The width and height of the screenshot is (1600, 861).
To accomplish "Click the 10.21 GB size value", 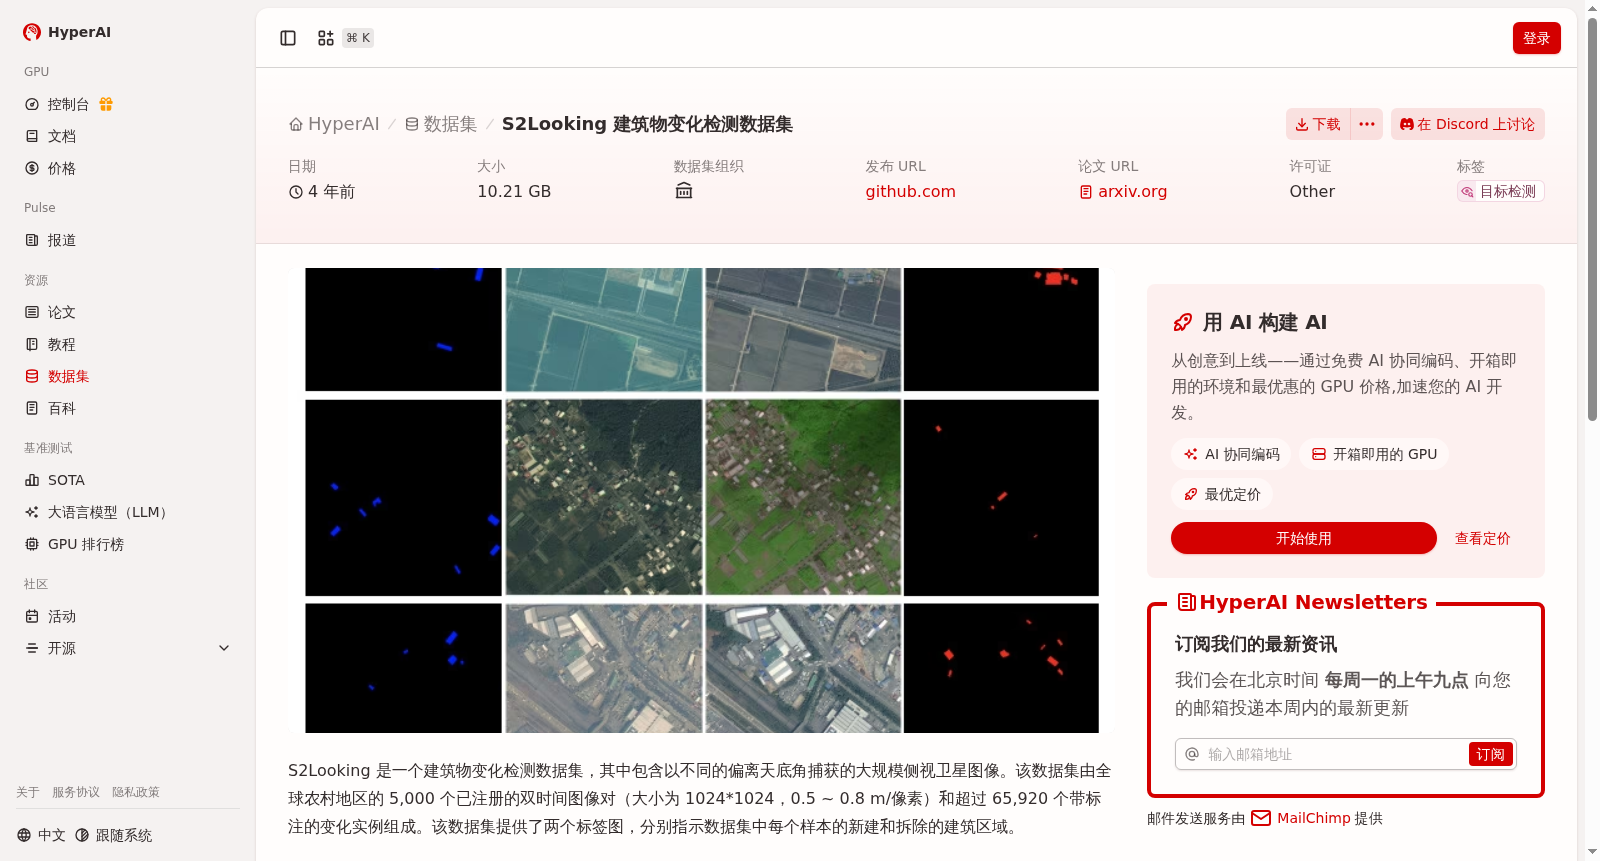I will click(x=514, y=191).
